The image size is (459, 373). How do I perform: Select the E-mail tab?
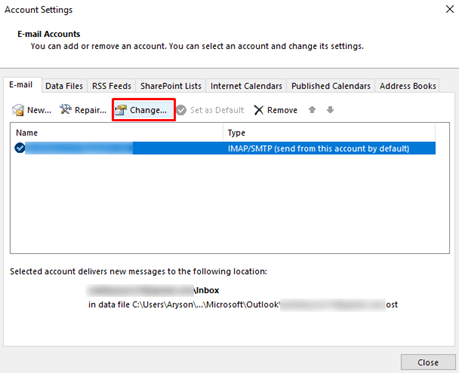click(x=21, y=85)
